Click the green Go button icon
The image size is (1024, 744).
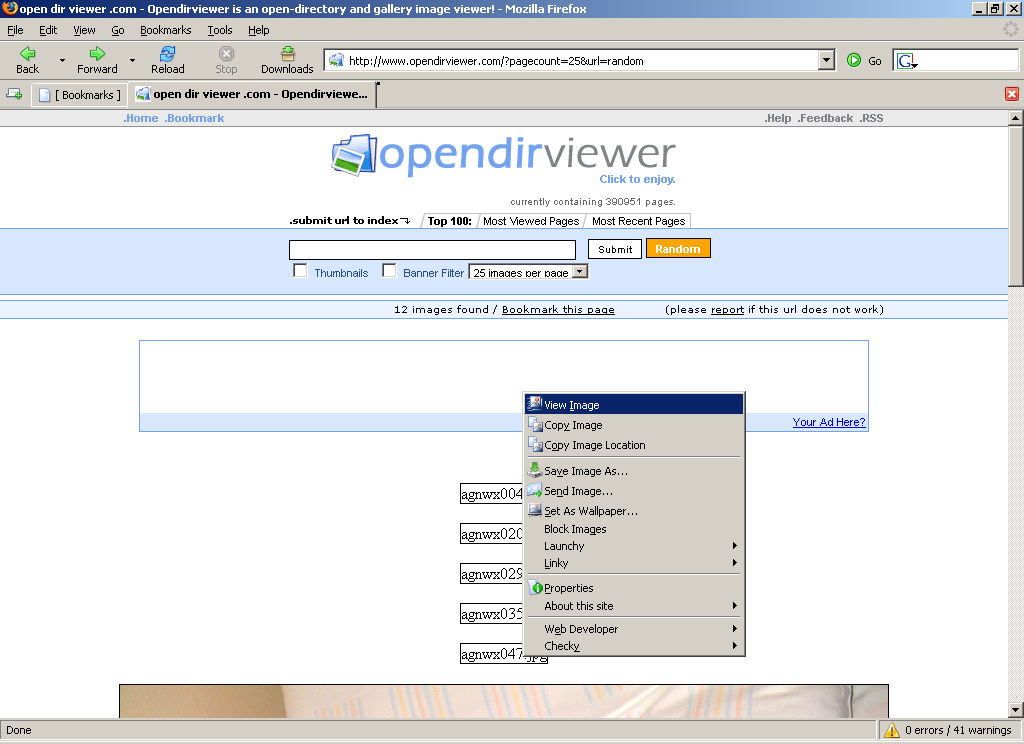click(854, 61)
